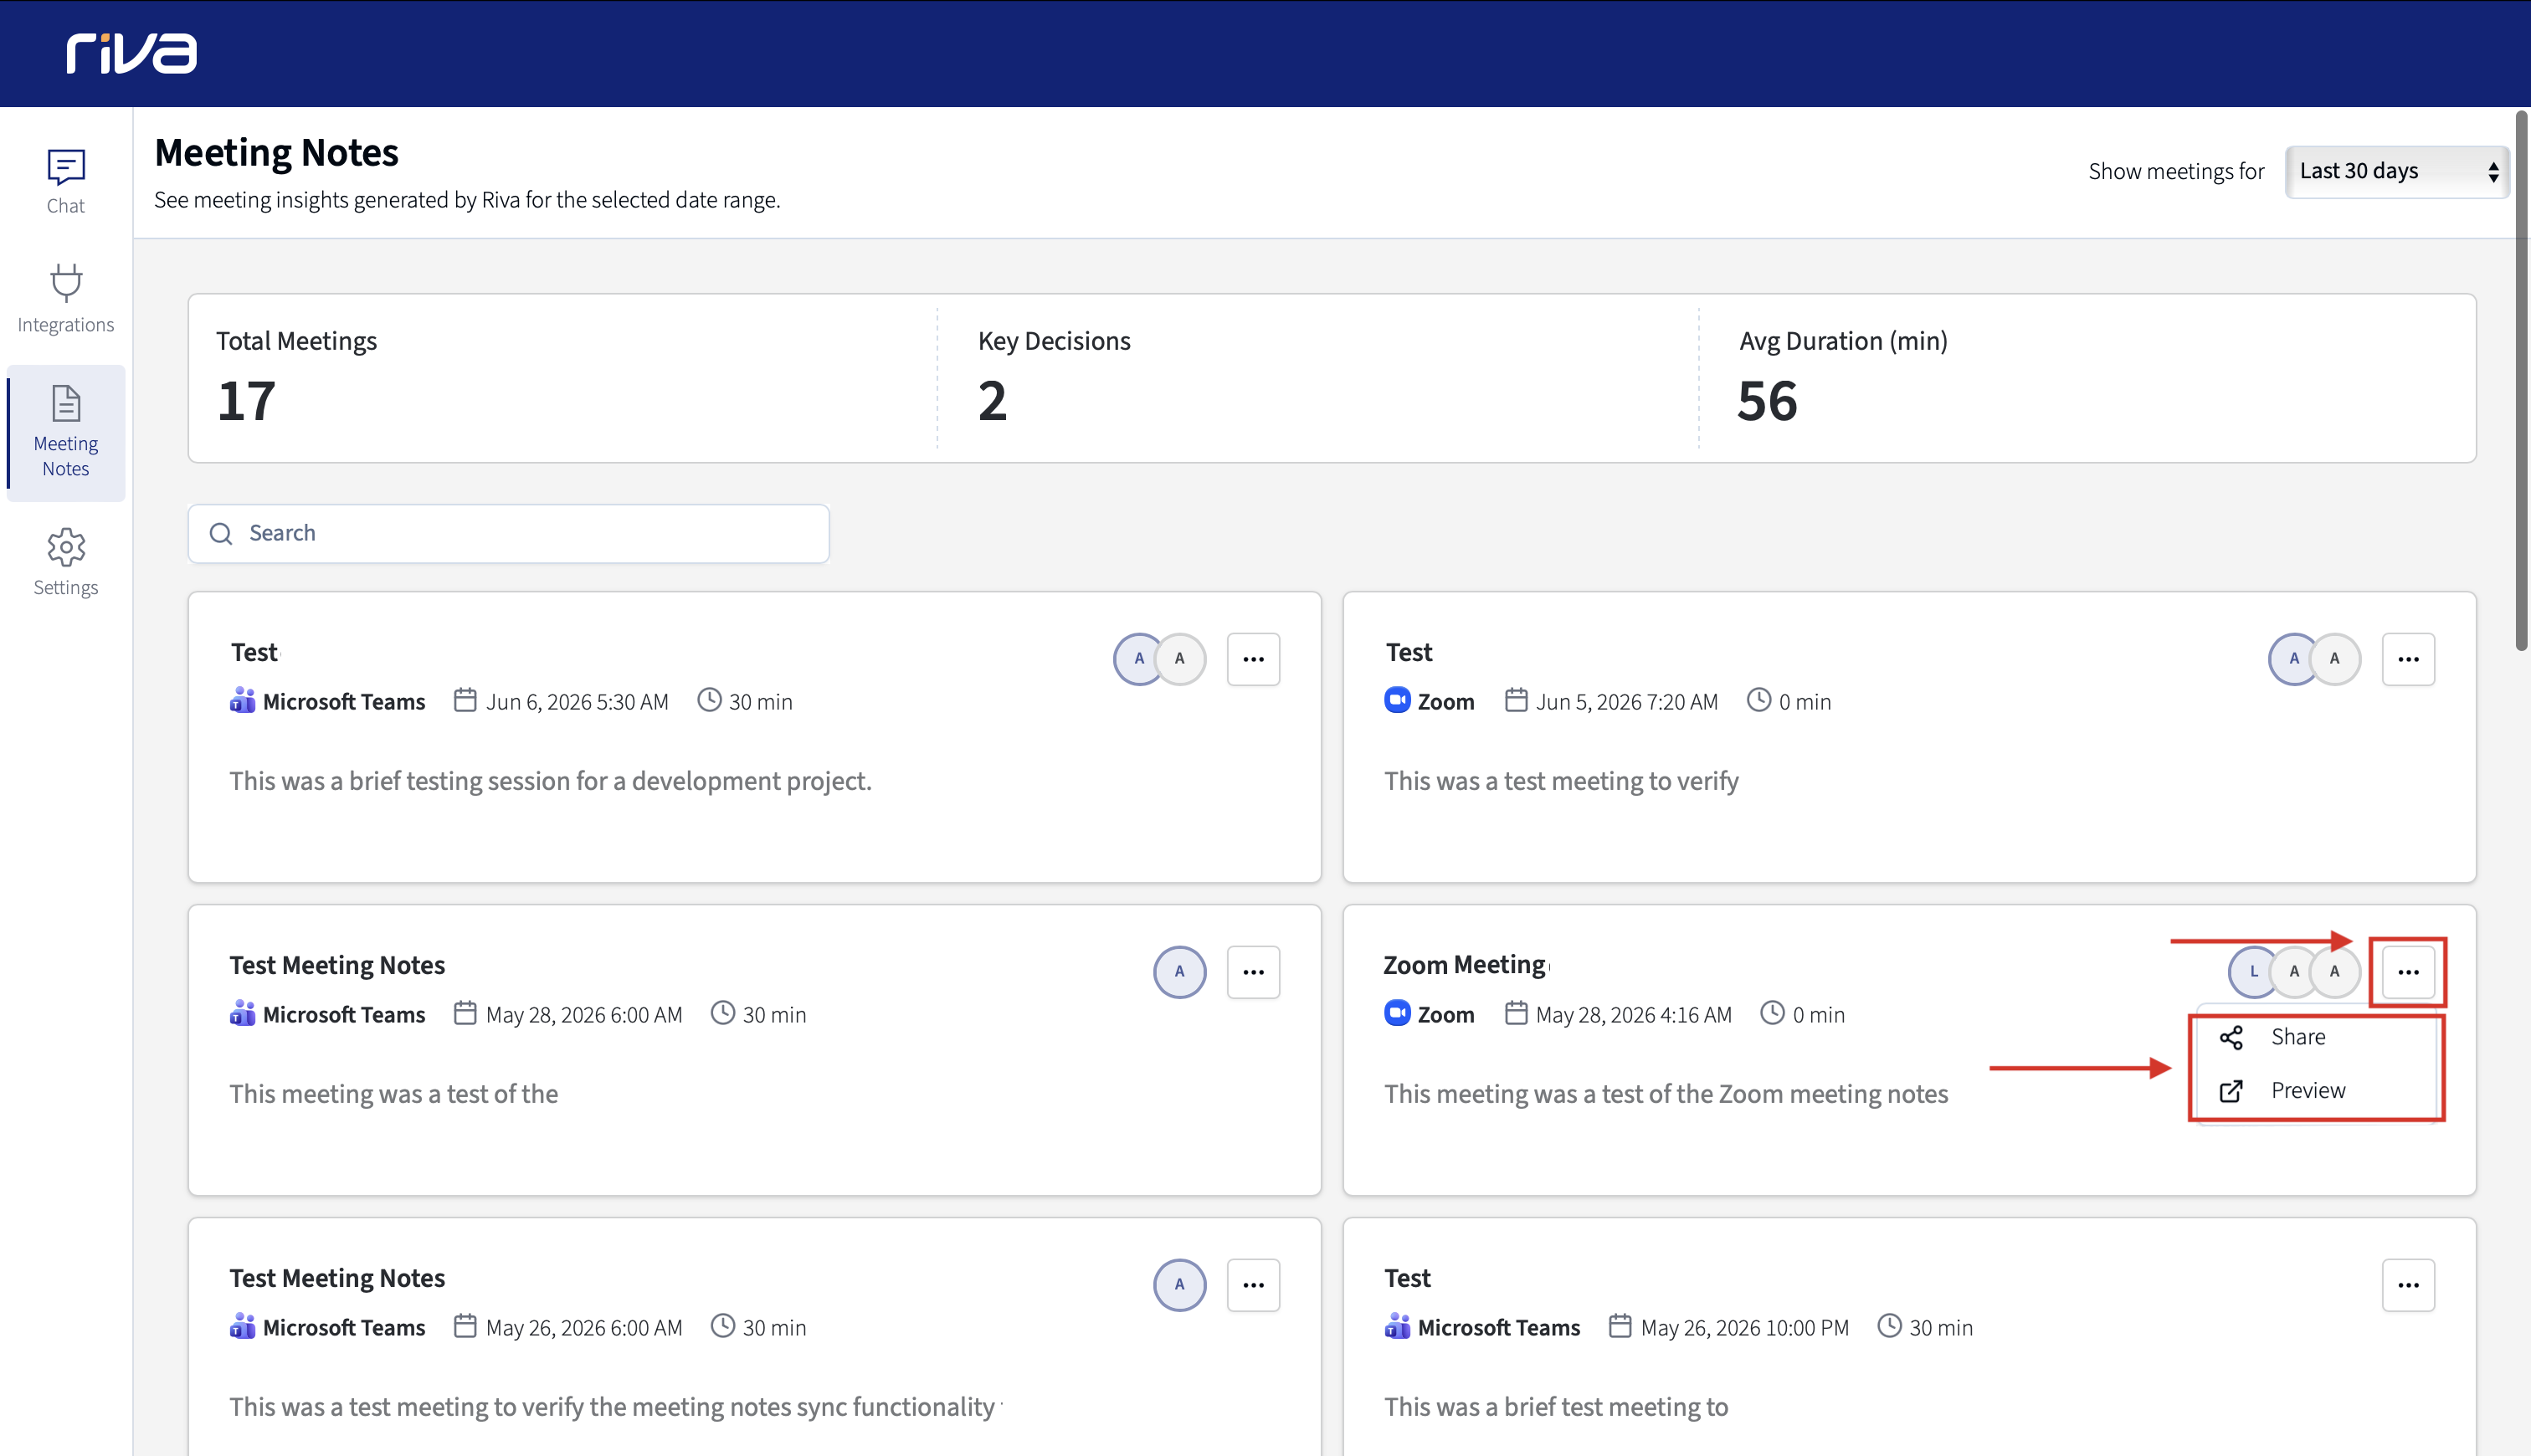This screenshot has width=2531, height=1456.
Task: Click 'Meeting Notes' page heading
Action: pos(276,153)
